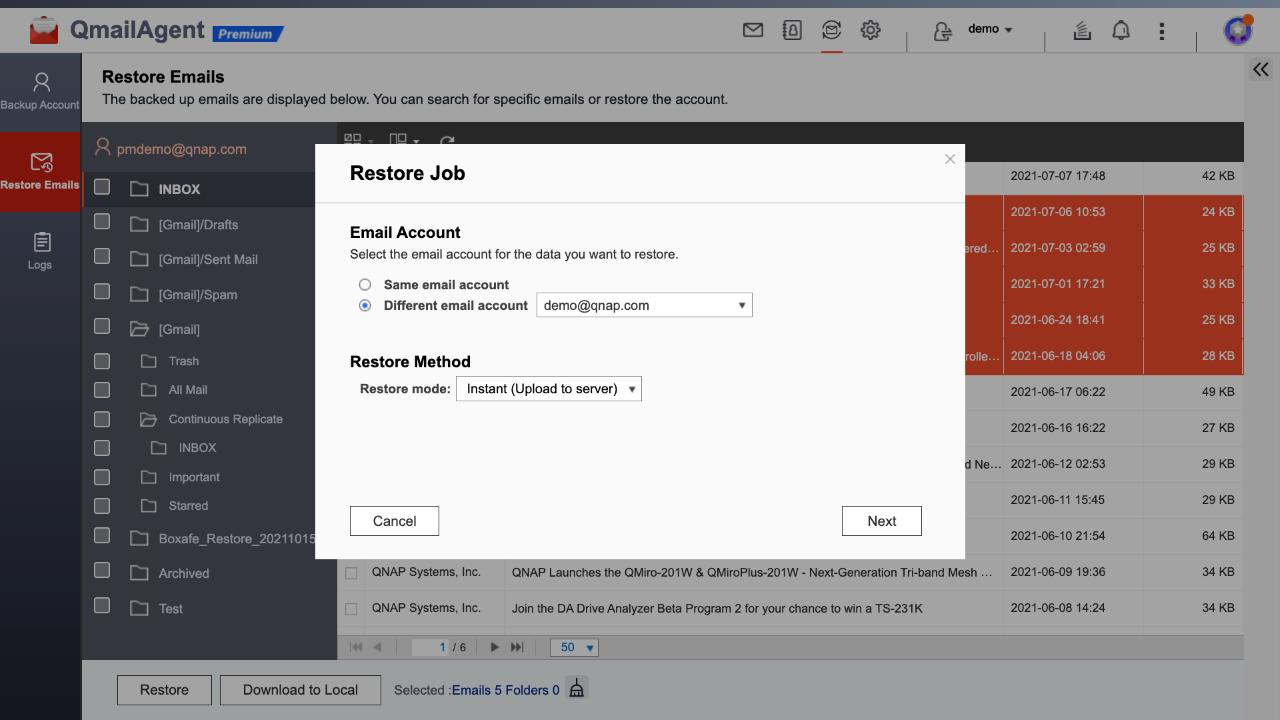The width and height of the screenshot is (1280, 720).
Task: Open the mail envelope icon in header
Action: [753, 31]
